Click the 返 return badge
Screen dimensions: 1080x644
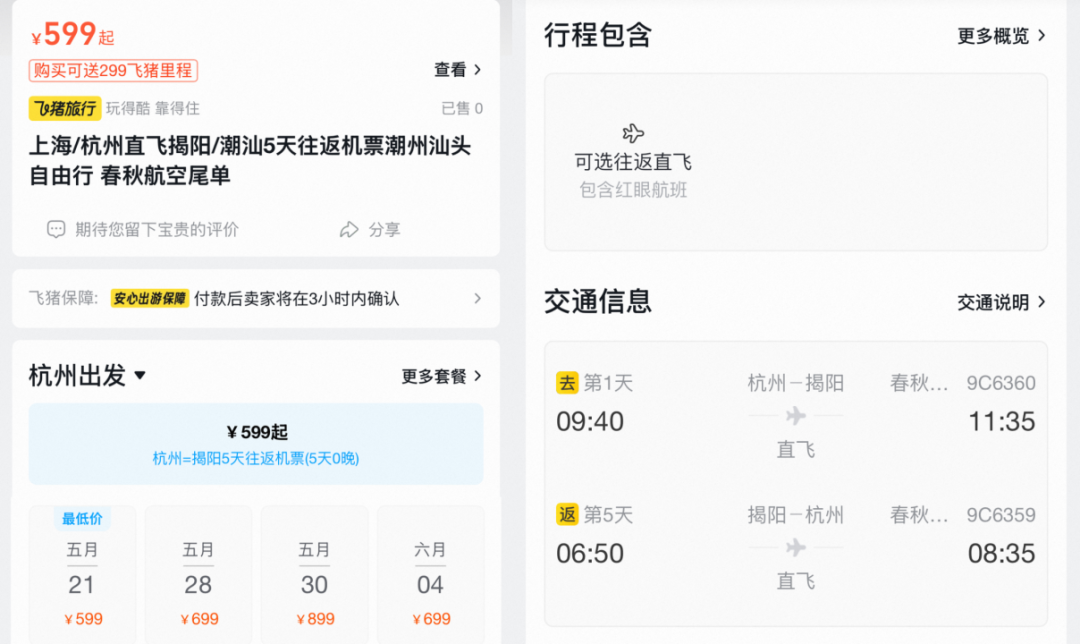567,515
